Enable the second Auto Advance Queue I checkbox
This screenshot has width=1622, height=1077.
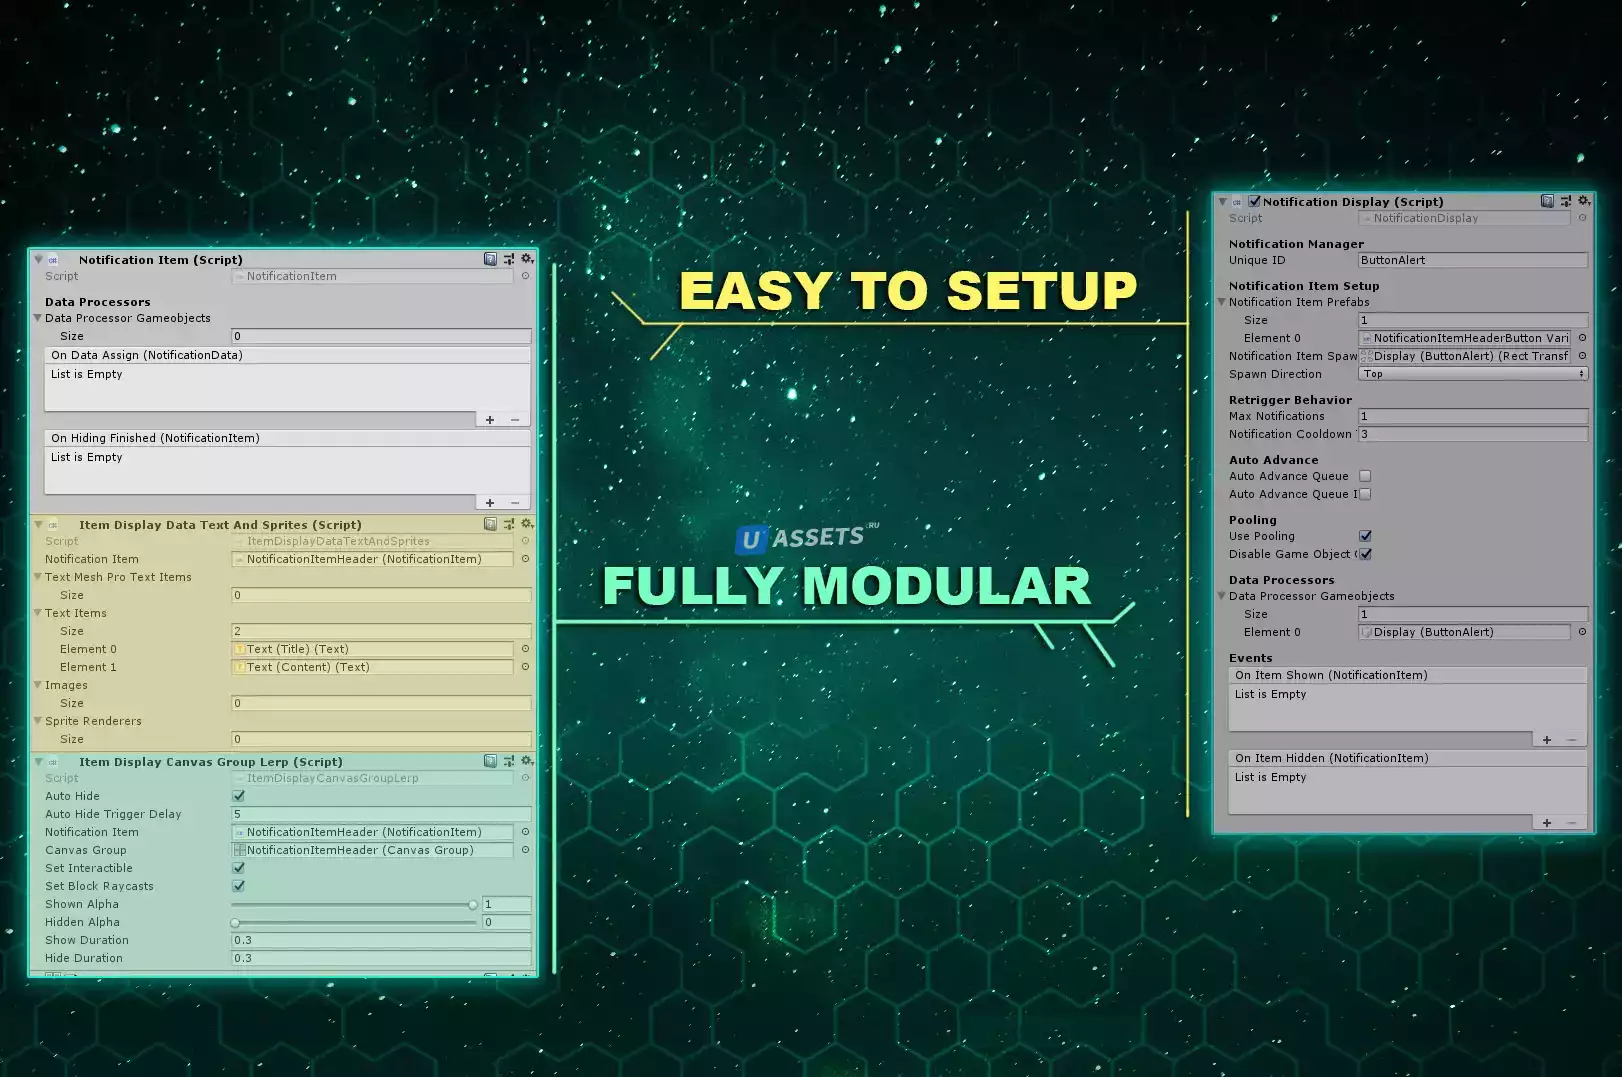[1365, 494]
